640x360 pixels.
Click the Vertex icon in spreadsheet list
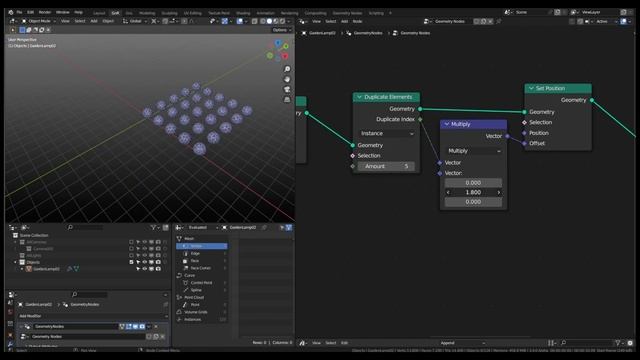186,246
